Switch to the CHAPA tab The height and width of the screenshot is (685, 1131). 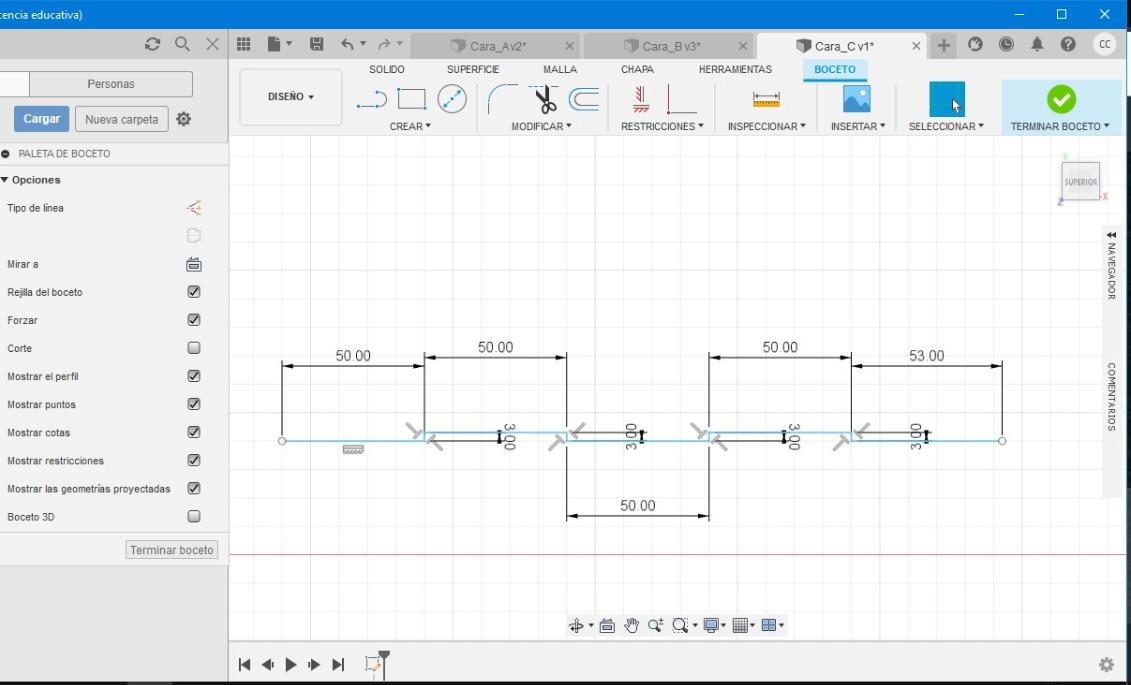[x=637, y=69]
